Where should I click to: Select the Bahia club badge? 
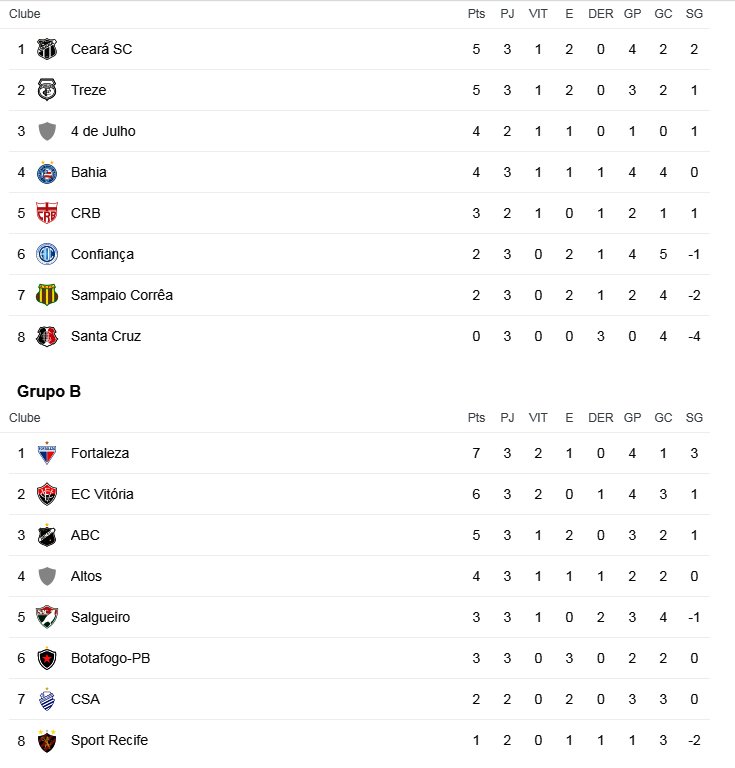tap(47, 172)
